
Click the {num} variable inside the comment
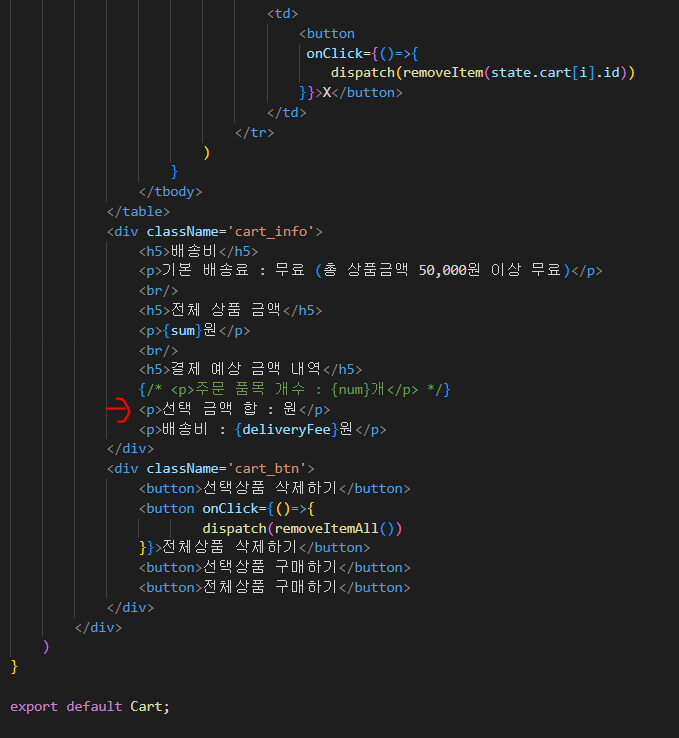coord(351,389)
